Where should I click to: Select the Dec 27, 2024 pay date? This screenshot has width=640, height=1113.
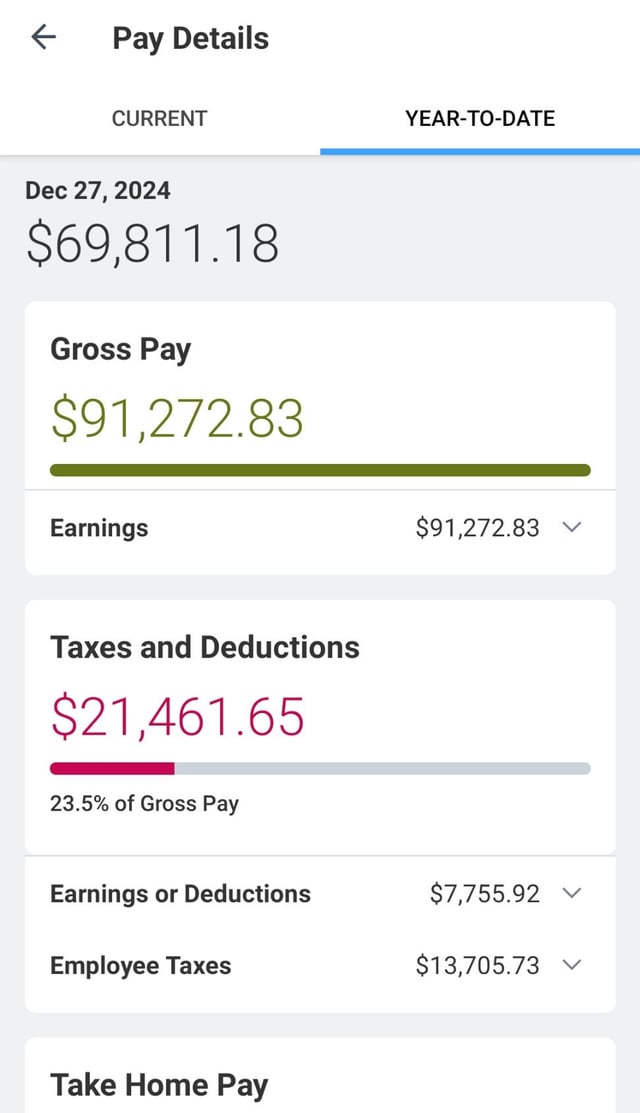click(x=97, y=190)
